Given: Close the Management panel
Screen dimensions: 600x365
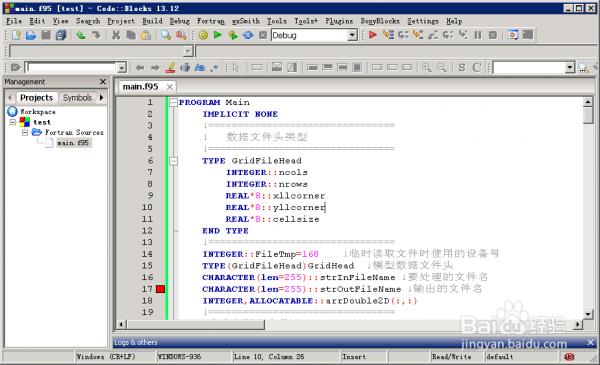Looking at the screenshot, I should click(x=103, y=81).
